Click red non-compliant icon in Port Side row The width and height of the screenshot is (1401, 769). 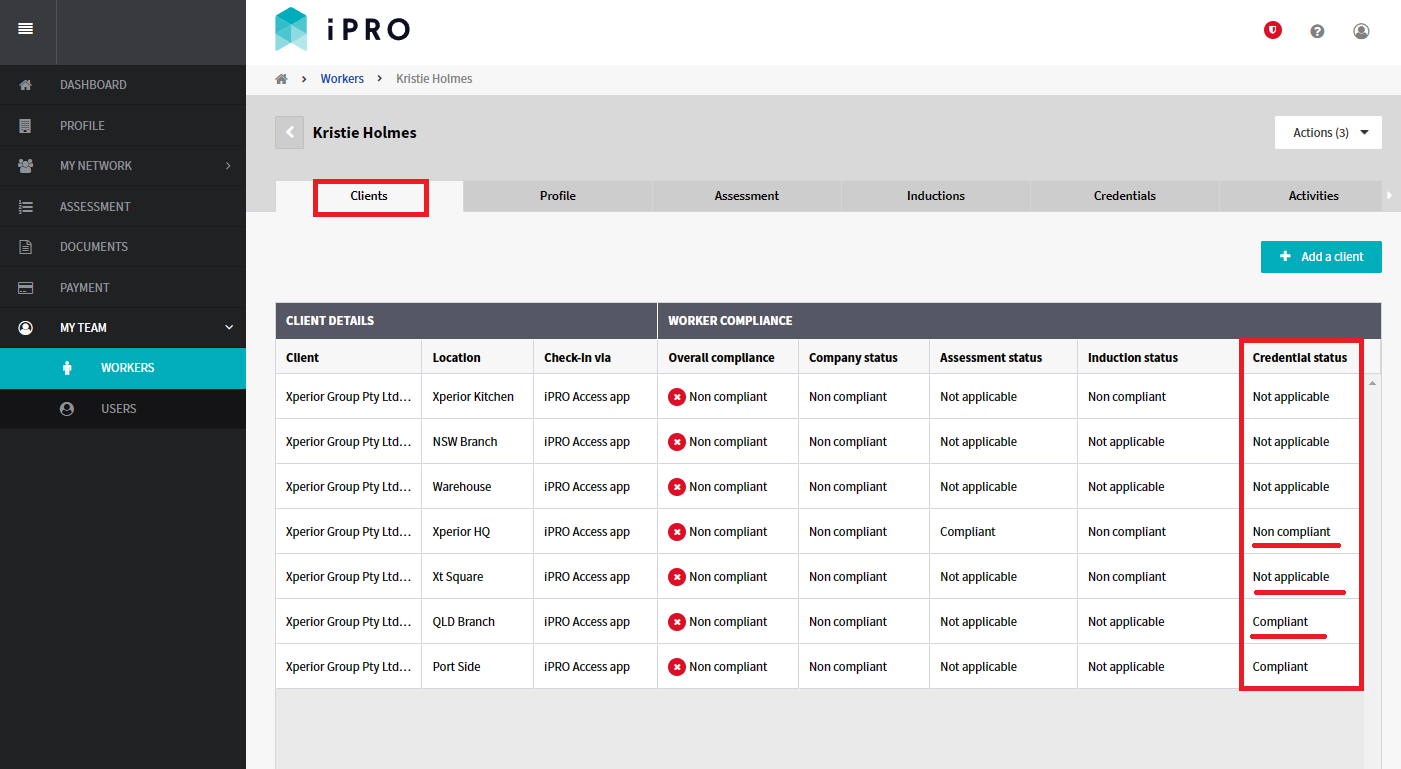coord(677,667)
